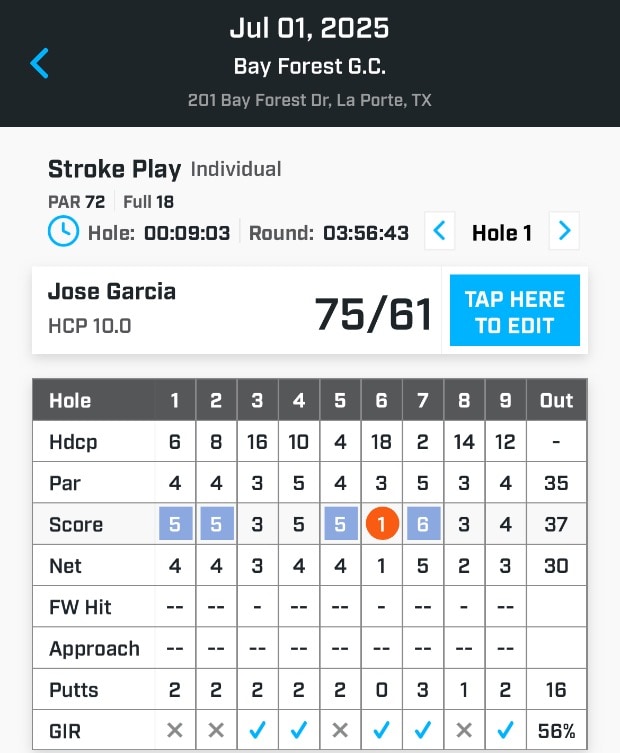The width and height of the screenshot is (620, 753).
Task: Select the Out column header
Action: [556, 400]
